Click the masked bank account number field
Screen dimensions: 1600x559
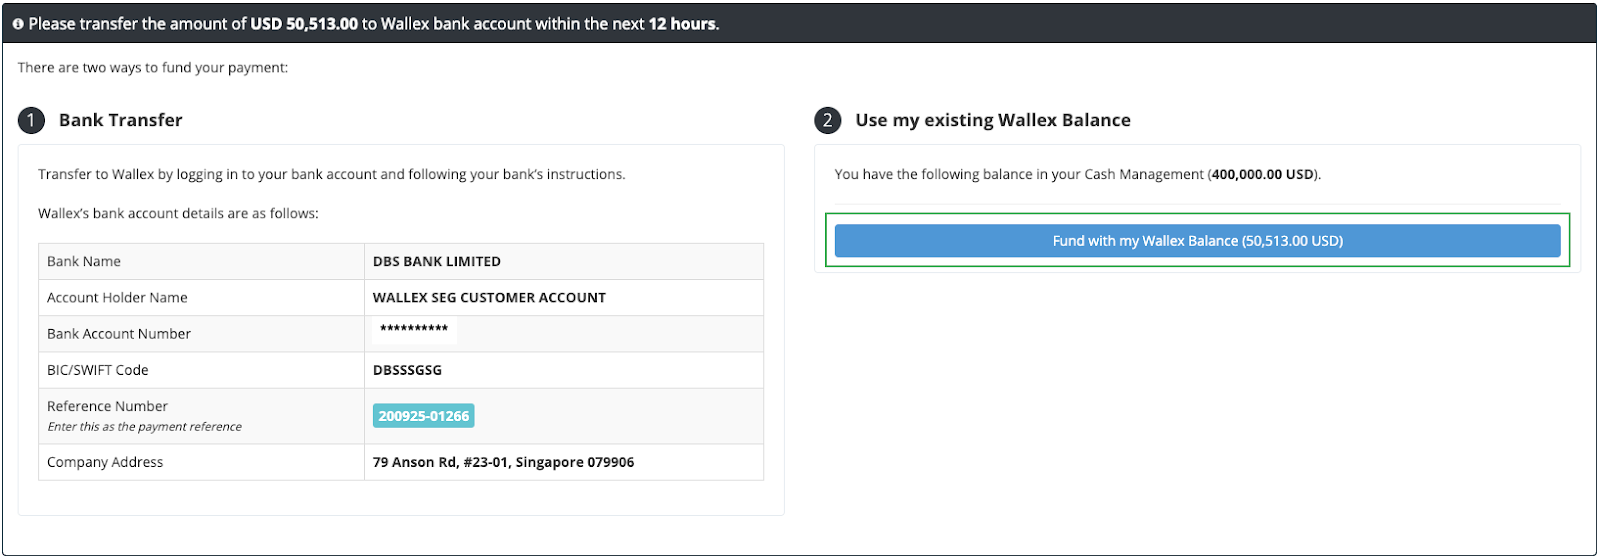(414, 330)
